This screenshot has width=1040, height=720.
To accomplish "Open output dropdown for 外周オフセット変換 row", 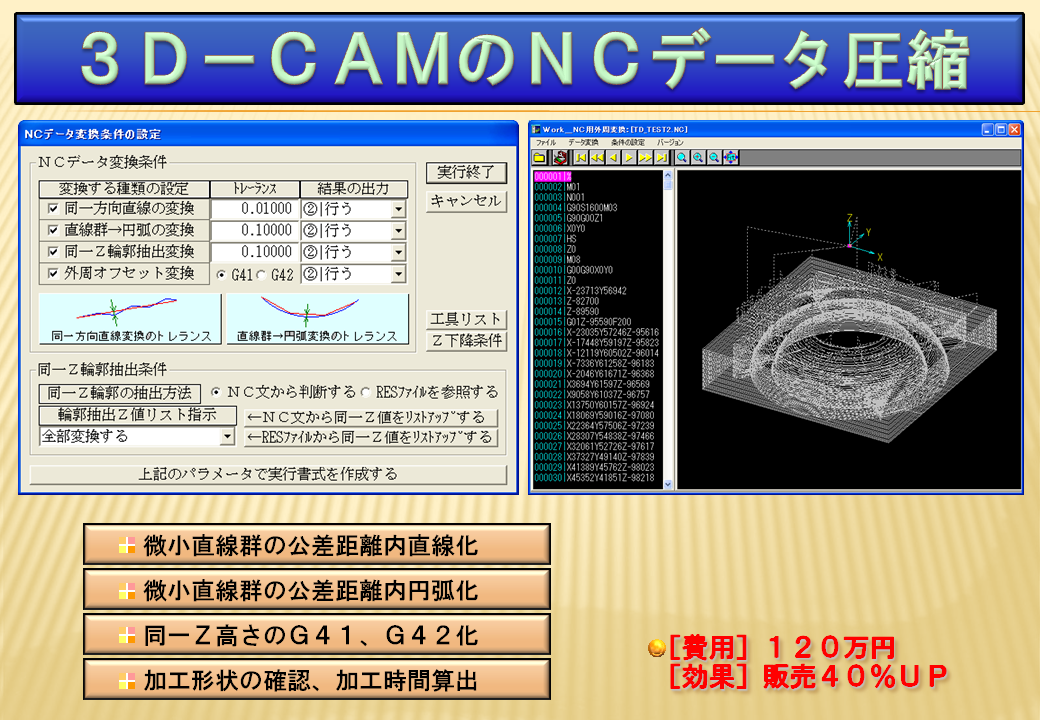I will pyautogui.click(x=398, y=274).
